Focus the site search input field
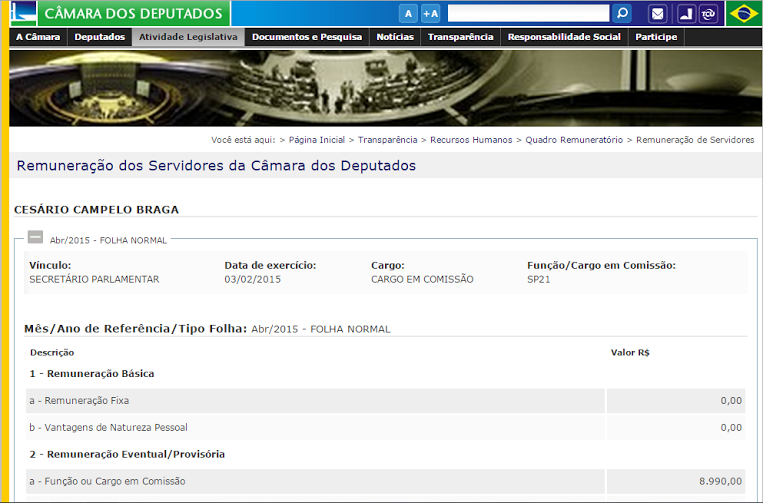The image size is (763, 503). (528, 13)
